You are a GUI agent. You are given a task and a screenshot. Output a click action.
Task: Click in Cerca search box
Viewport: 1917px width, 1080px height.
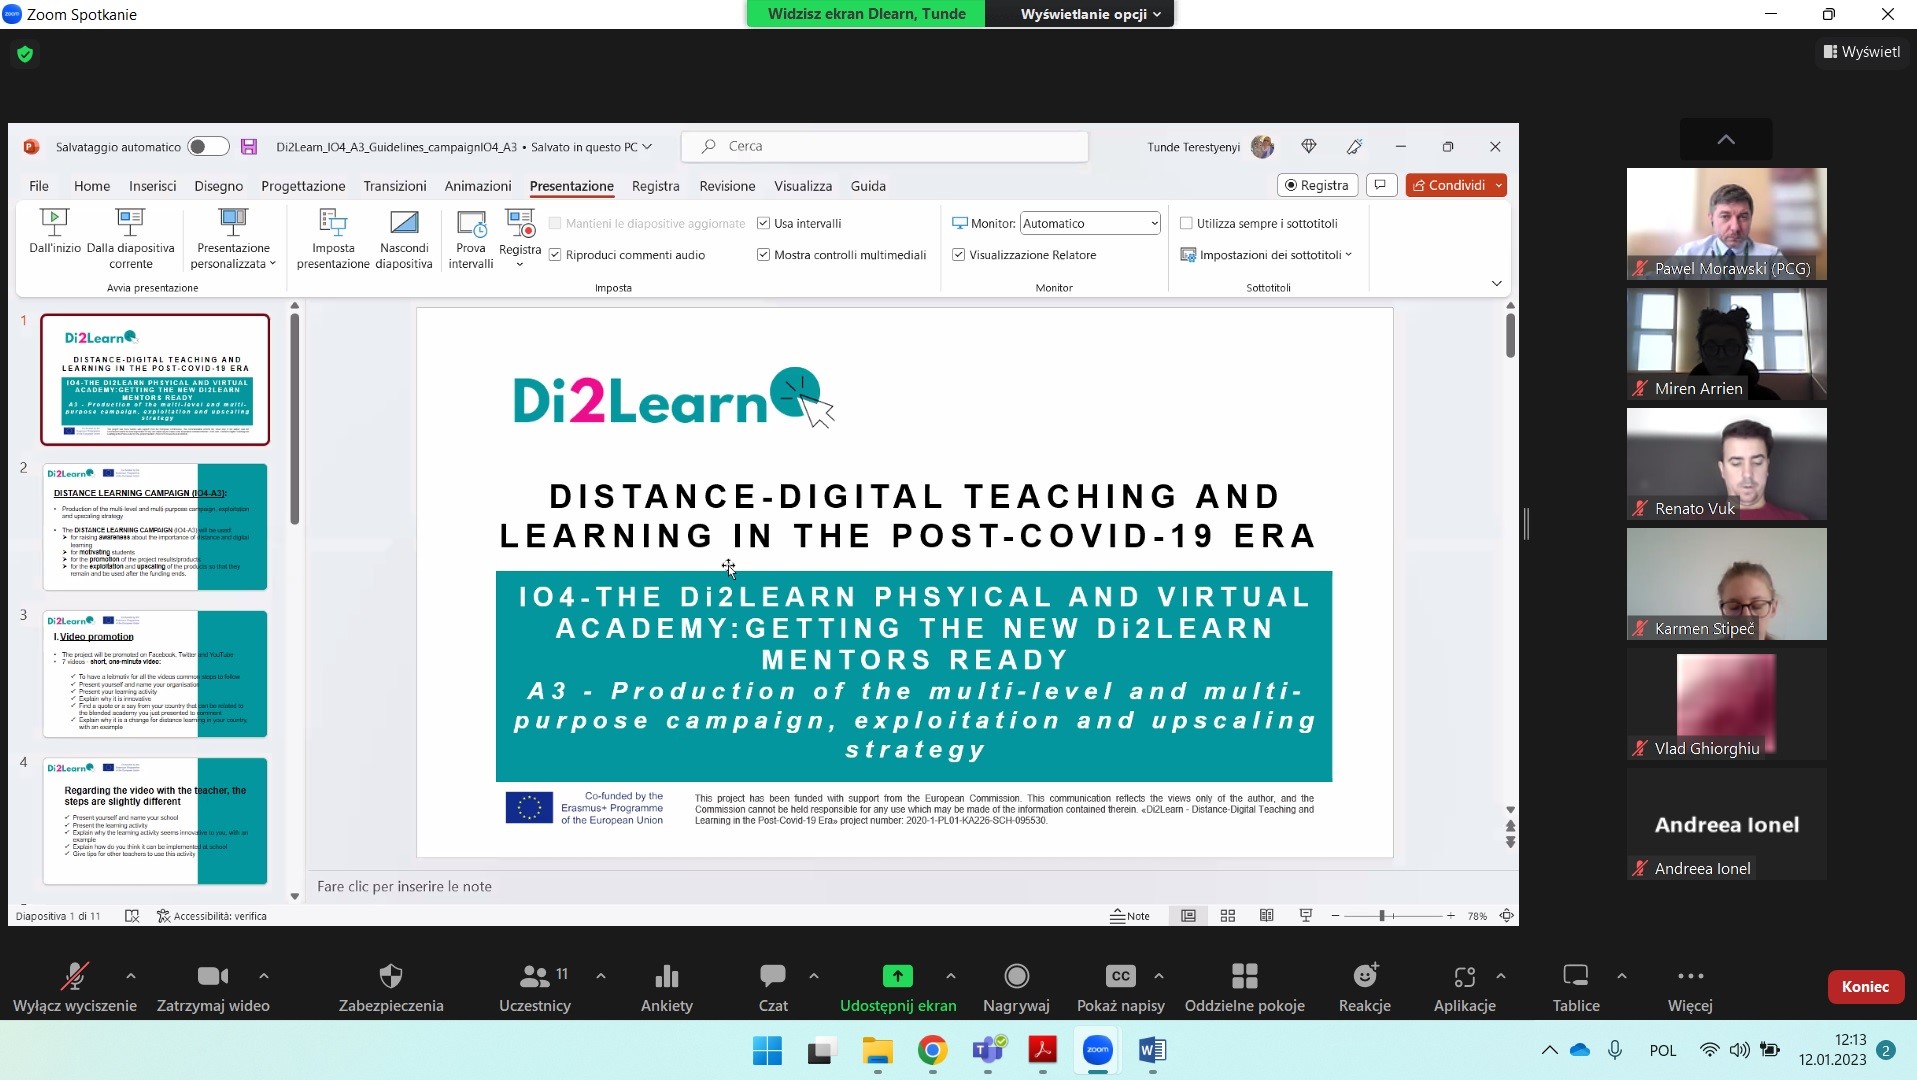point(884,147)
